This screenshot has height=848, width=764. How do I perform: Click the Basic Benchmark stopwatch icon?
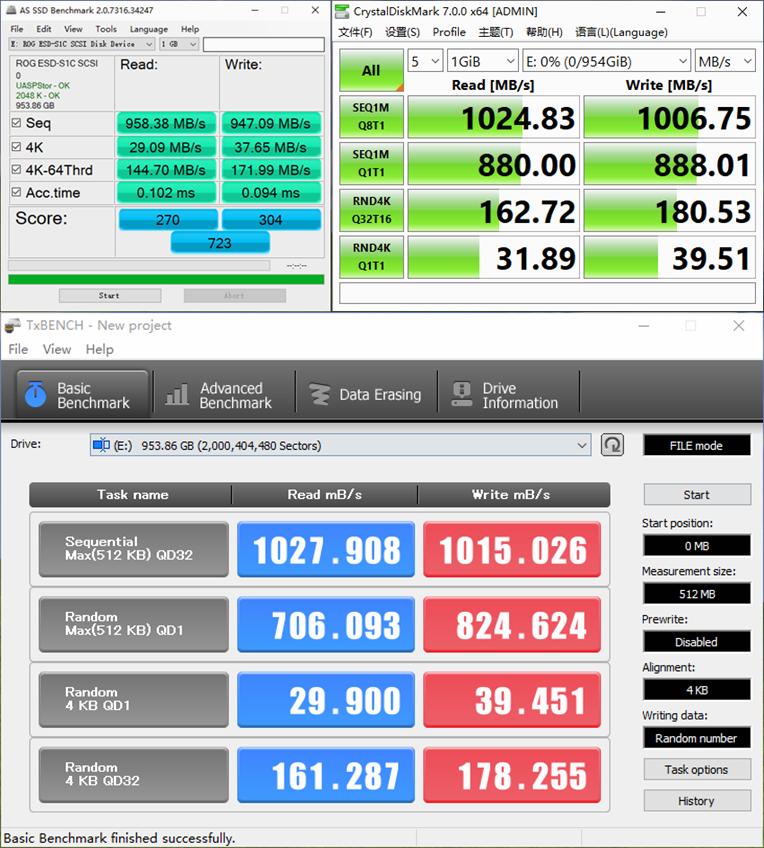[x=36, y=394]
